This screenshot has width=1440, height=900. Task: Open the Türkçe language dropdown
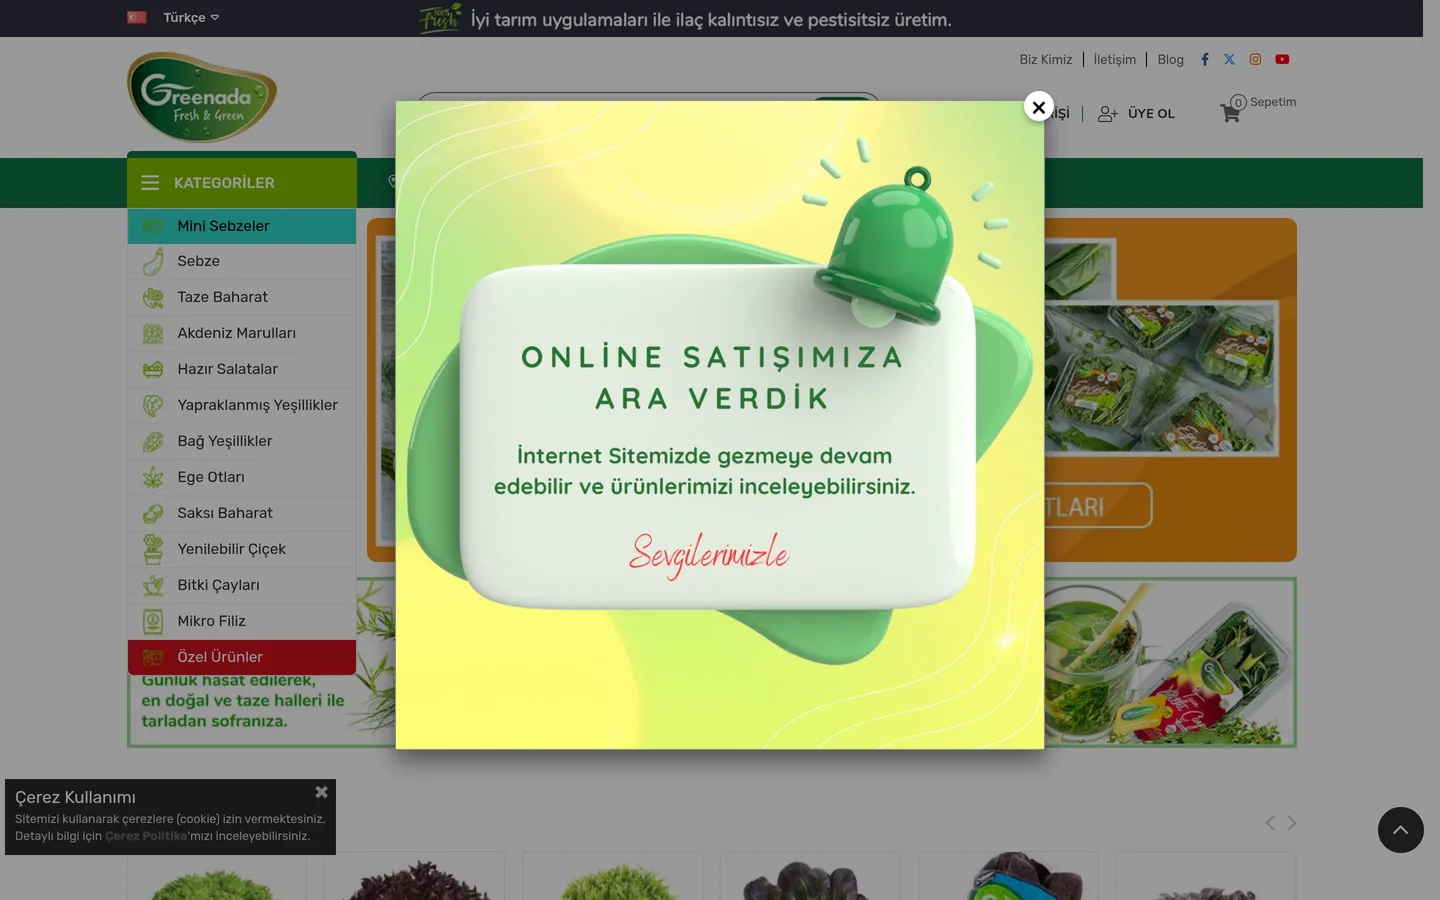point(191,17)
